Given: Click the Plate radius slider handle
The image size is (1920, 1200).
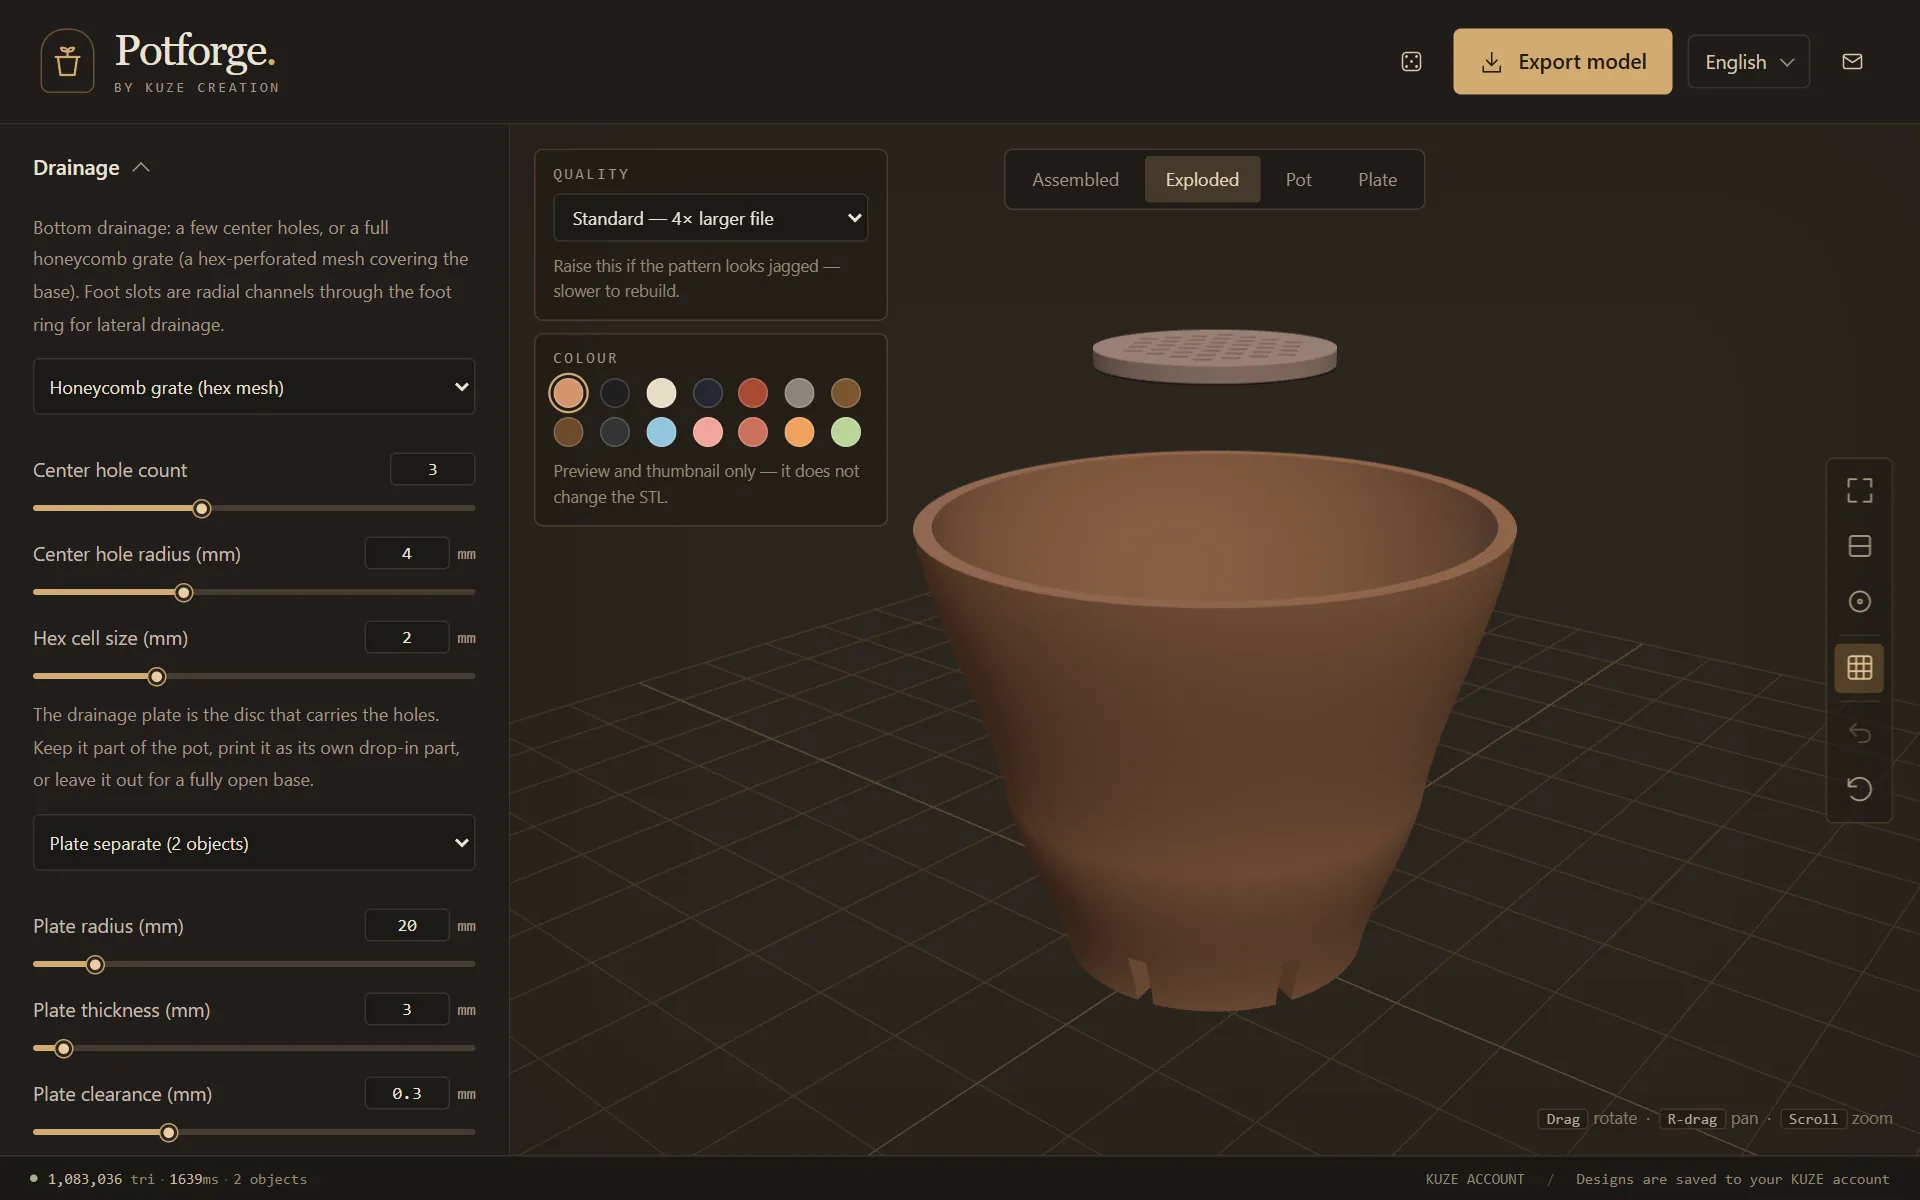Looking at the screenshot, I should (95, 965).
